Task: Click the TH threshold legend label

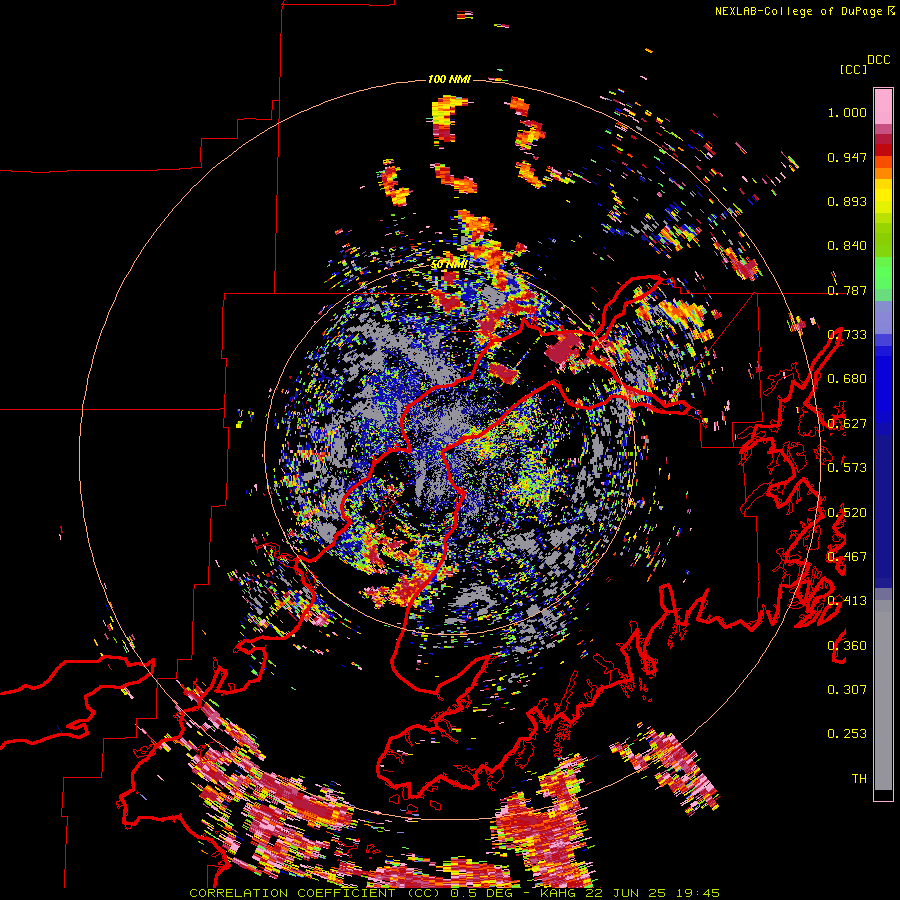Action: (859, 779)
